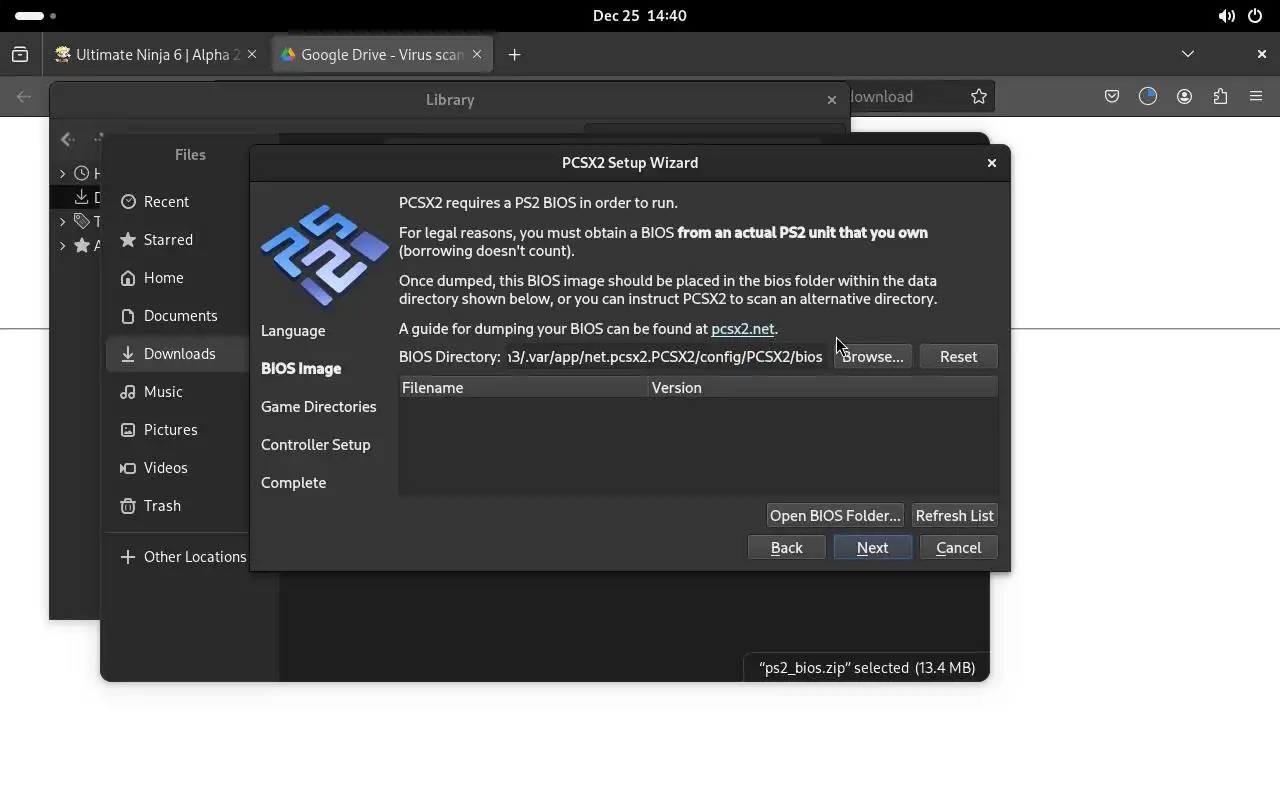Select Language step in wizard sidebar

pos(293,331)
